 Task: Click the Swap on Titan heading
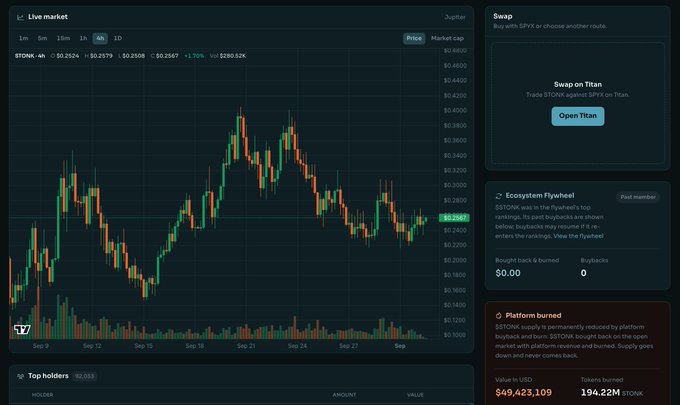tap(578, 85)
